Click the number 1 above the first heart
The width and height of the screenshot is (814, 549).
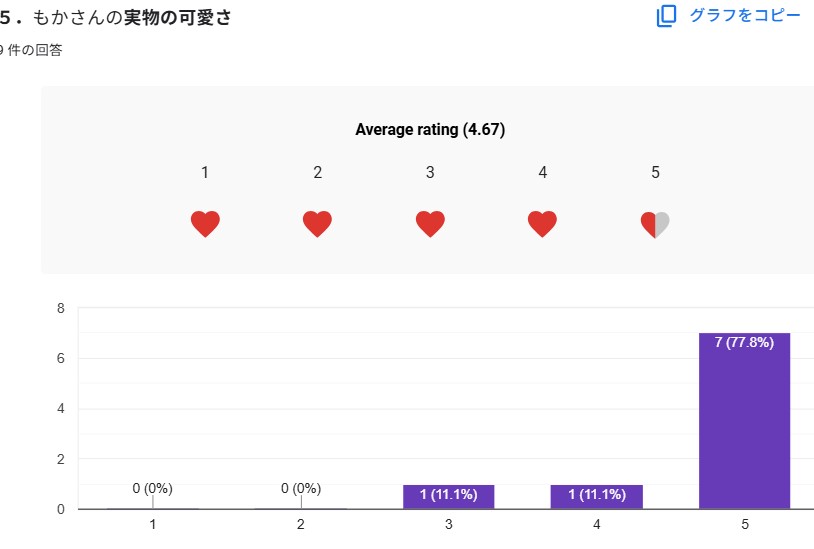(205, 172)
